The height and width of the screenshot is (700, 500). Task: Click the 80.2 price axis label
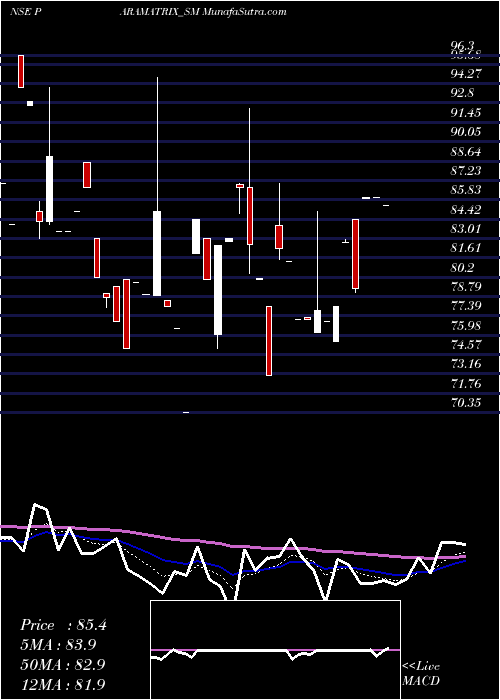(462, 268)
